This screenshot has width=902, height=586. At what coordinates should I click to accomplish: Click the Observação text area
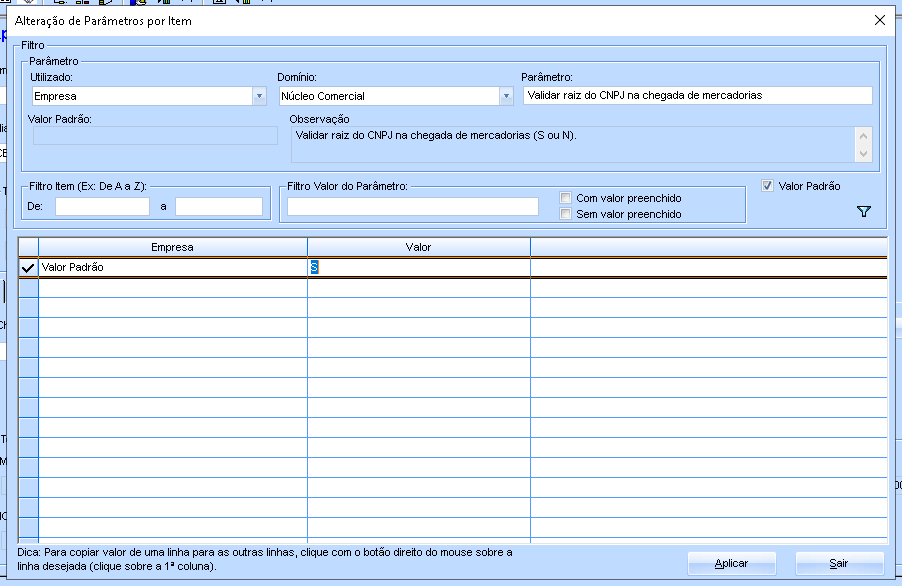573,145
